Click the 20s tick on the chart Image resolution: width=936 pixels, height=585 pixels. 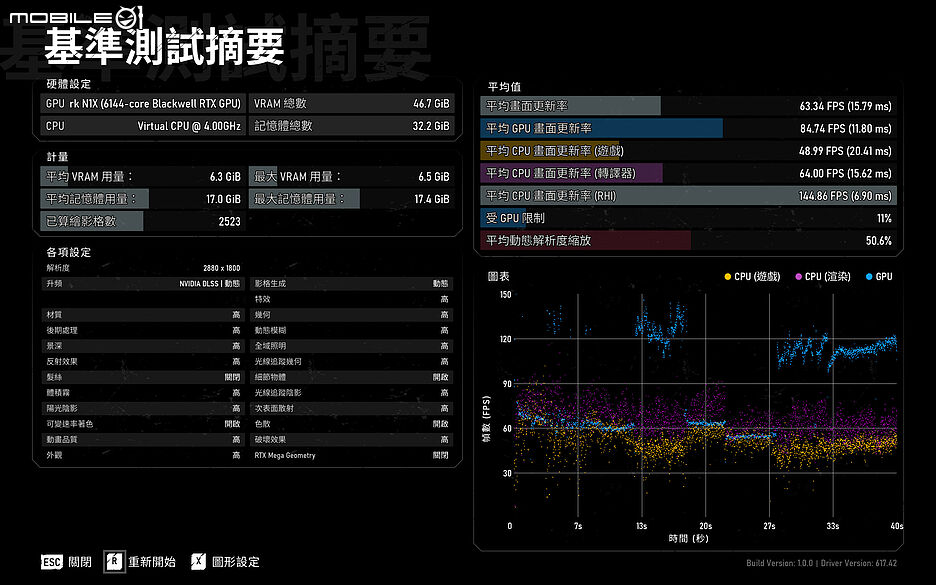coord(706,526)
